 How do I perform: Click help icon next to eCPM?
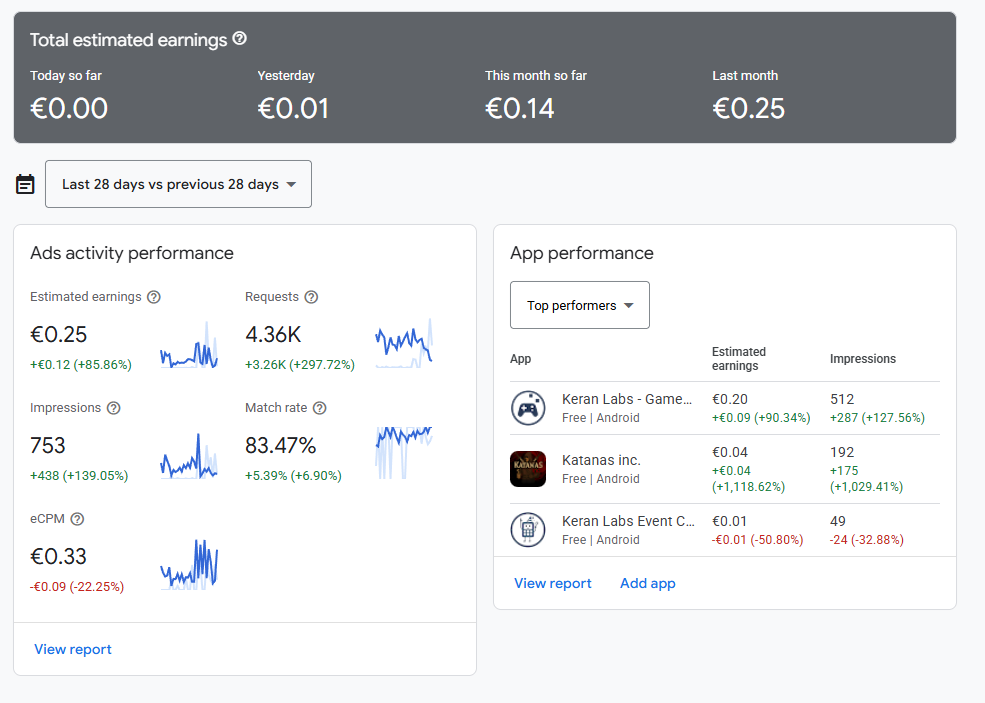[77, 519]
